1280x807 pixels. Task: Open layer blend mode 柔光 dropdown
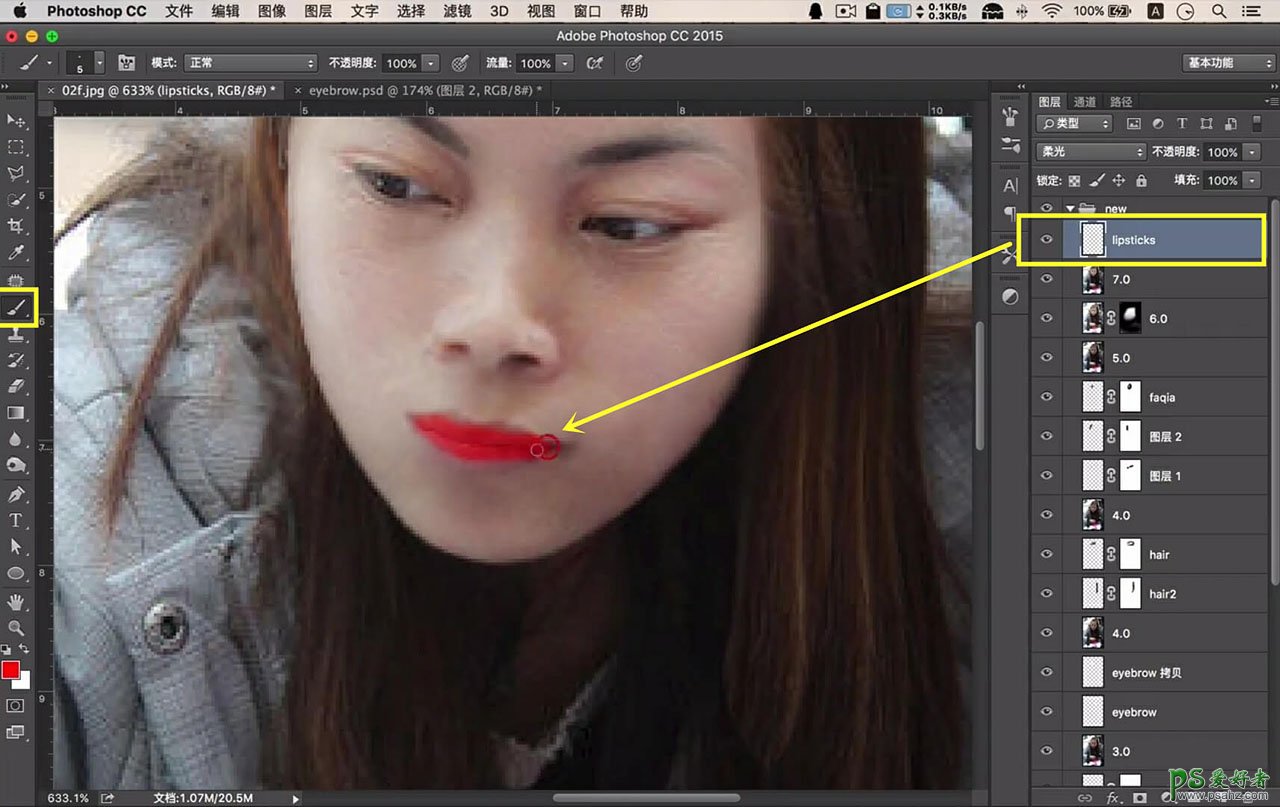tap(1091, 152)
